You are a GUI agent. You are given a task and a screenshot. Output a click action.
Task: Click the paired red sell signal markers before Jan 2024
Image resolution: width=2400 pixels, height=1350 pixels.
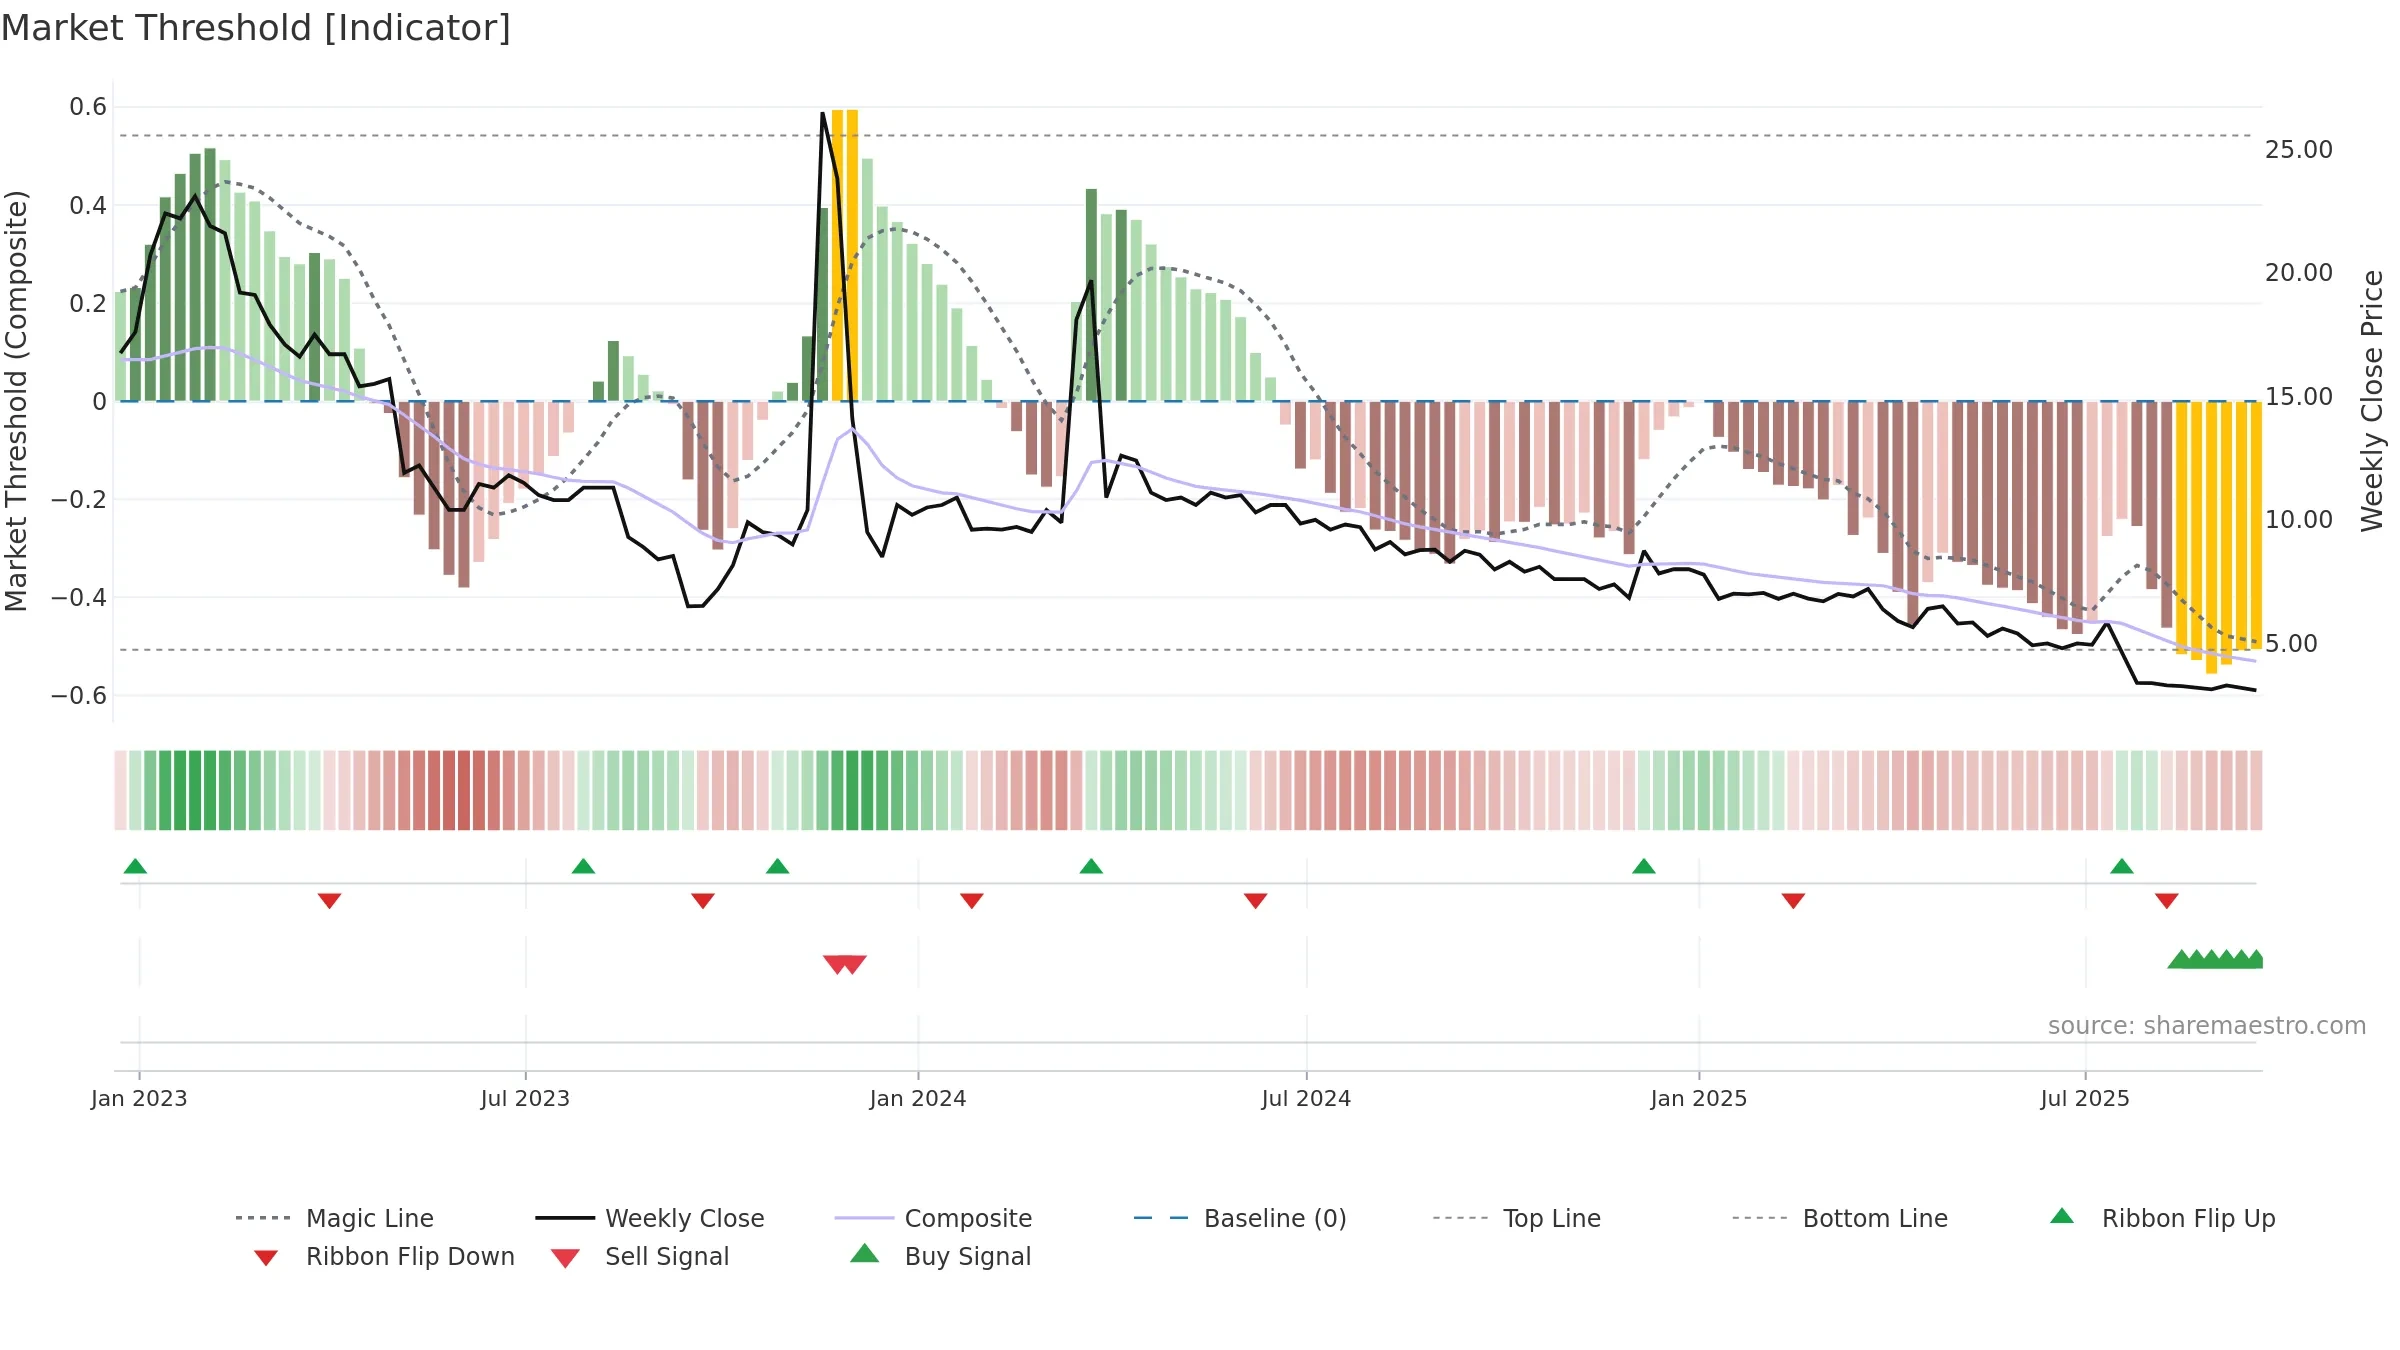[845, 965]
